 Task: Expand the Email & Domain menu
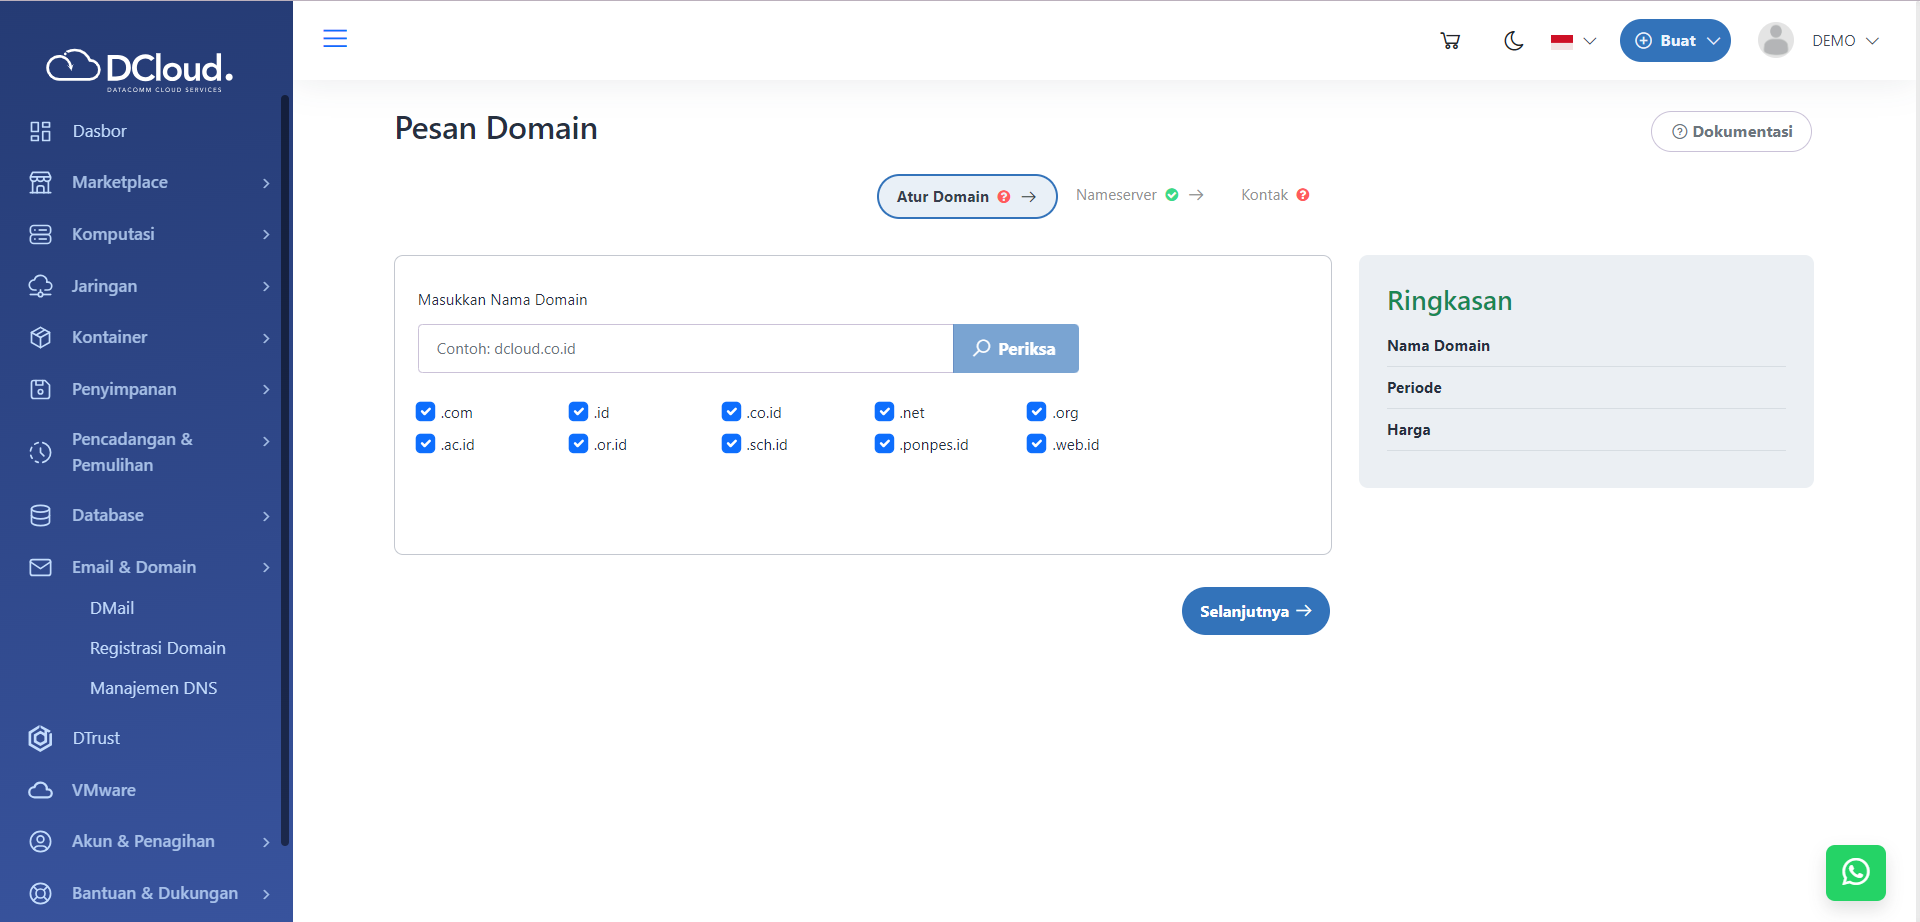134,567
